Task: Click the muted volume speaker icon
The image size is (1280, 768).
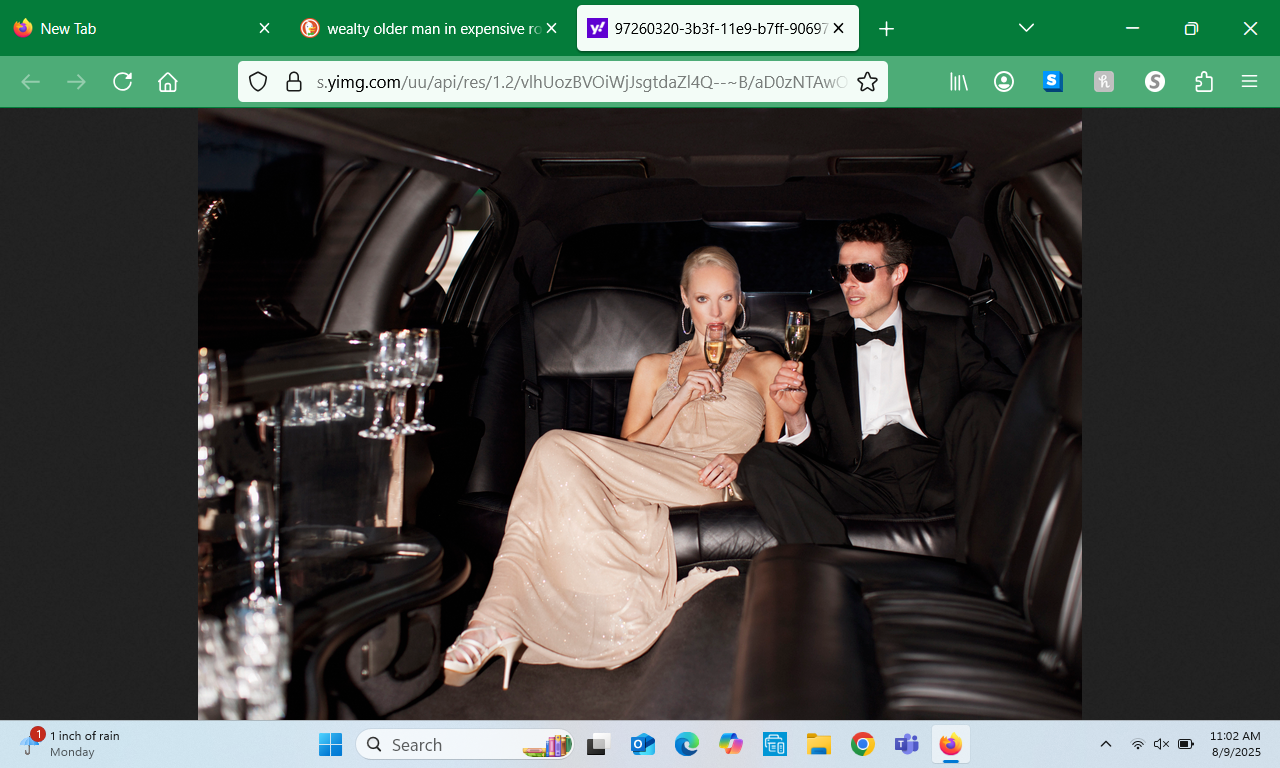Action: (1161, 744)
